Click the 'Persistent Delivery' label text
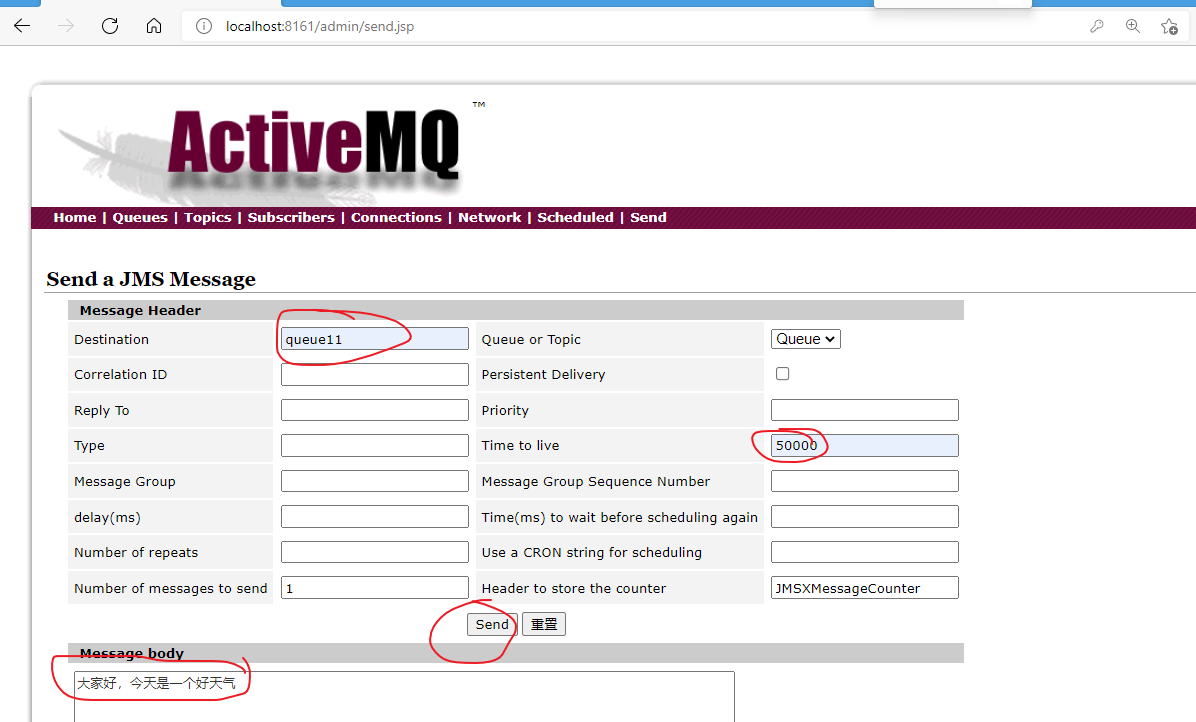This screenshot has height=722, width=1196. [x=543, y=374]
